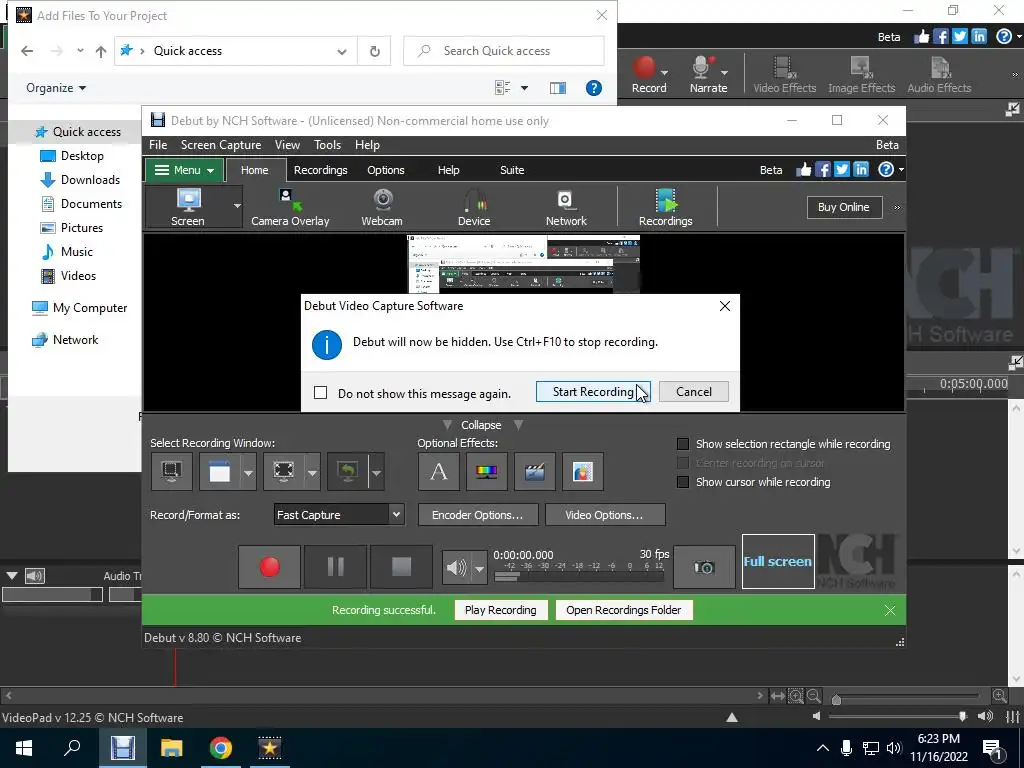The image size is (1024, 768).
Task: Toggle the audio track speaker in VideoPad
Action: [35, 576]
